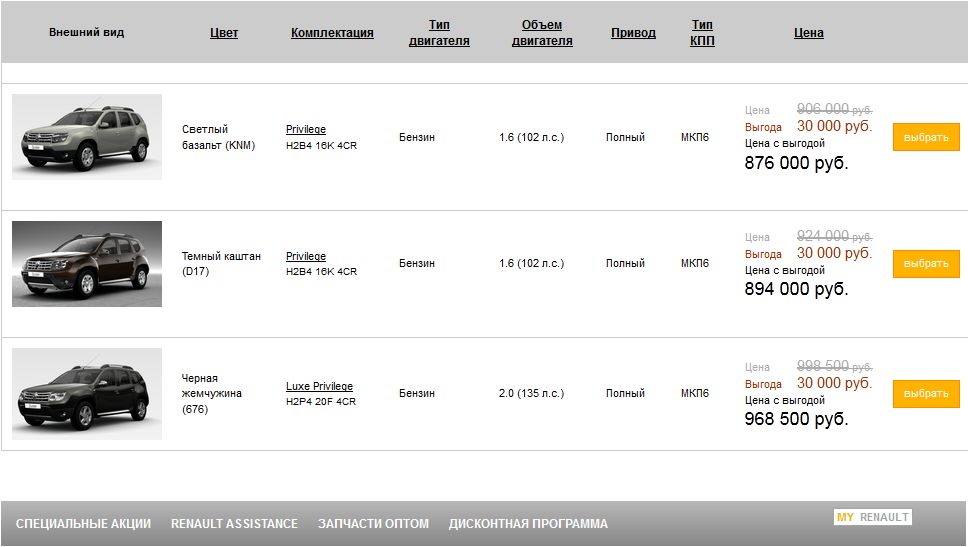Open My Renault badge
The image size is (968, 547).
(x=872, y=517)
